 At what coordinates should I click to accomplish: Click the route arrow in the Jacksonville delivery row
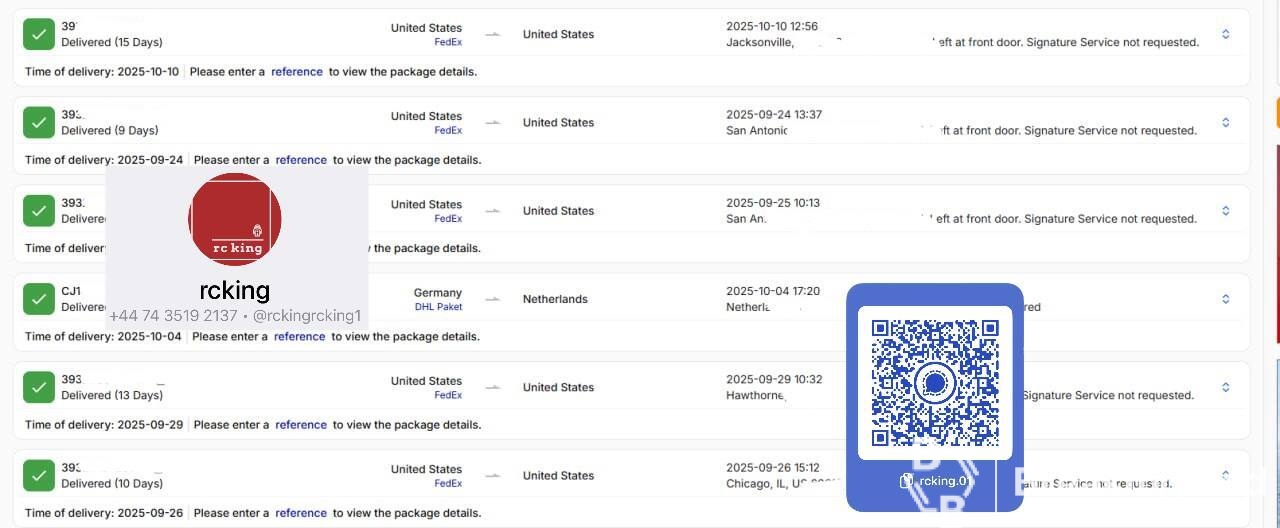[x=492, y=35]
